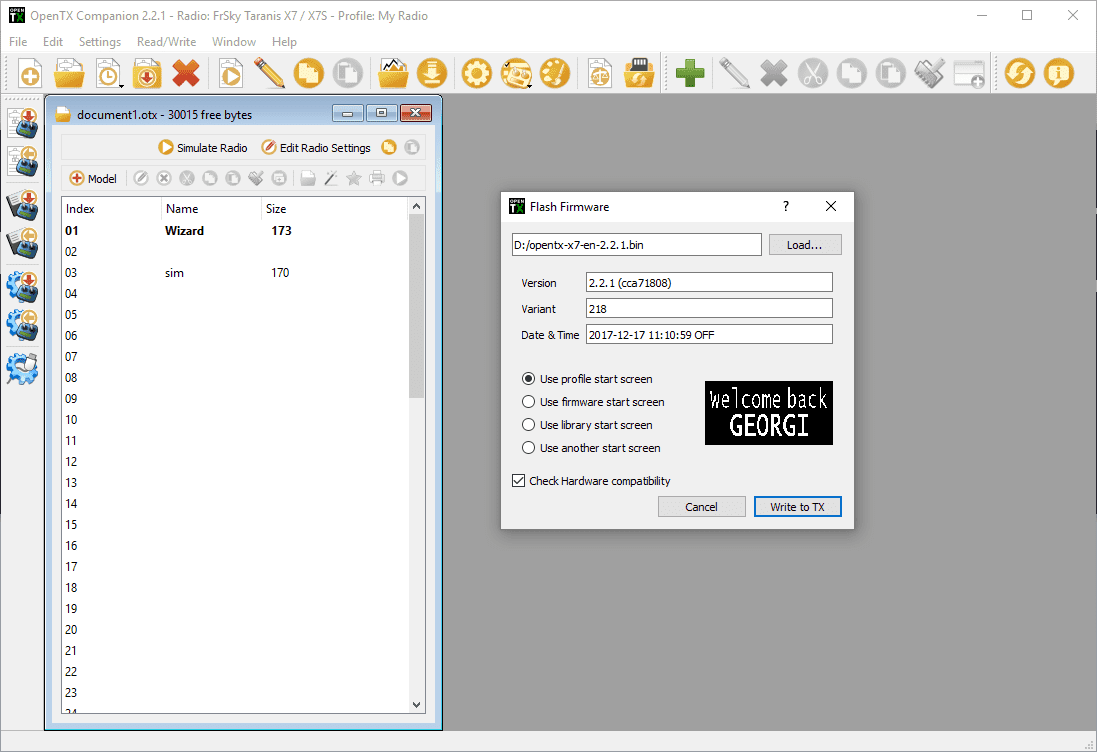Click the write models to radio sidebar icon
Screen dimensions: 1097x752
click(22, 123)
